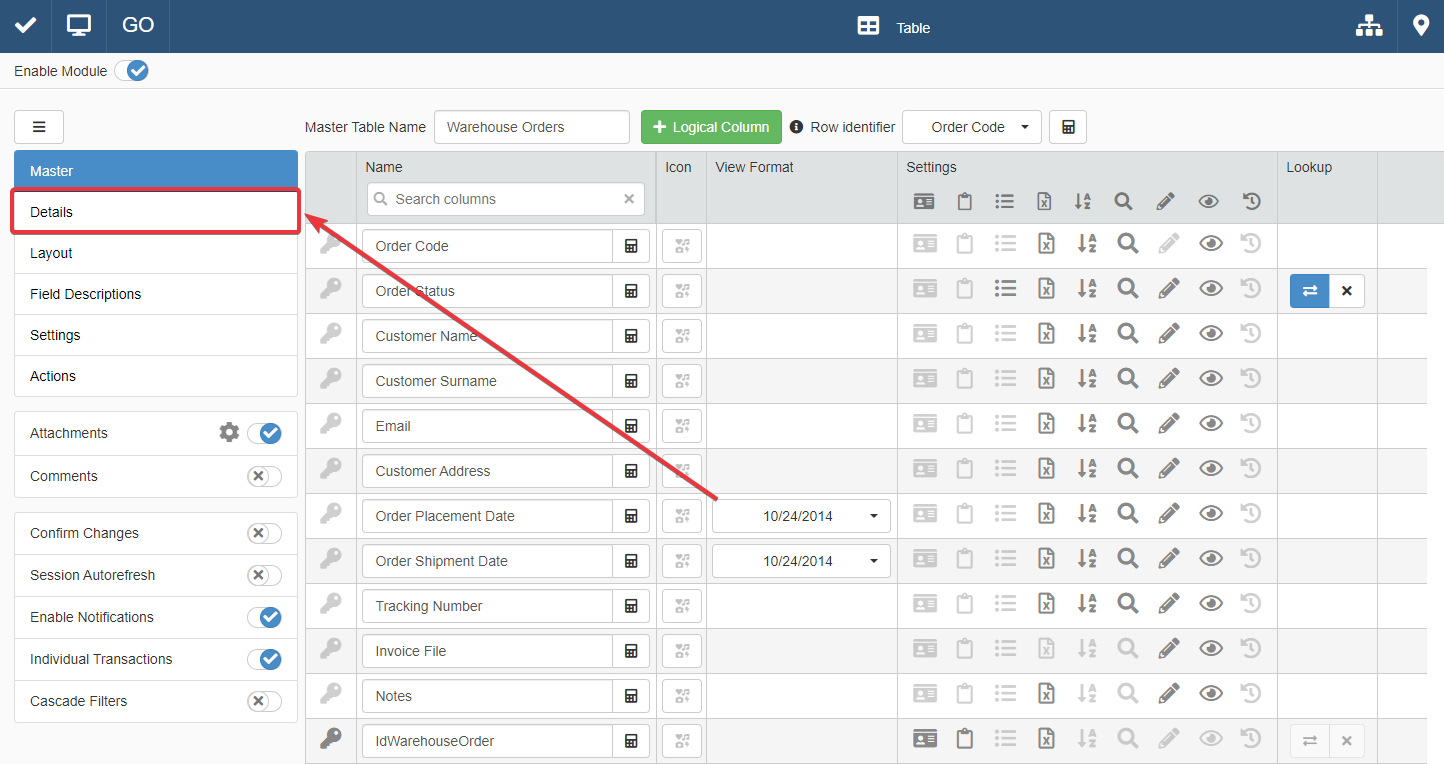Open the hierarchy sitemap icon at top right
The height and width of the screenshot is (764, 1444).
click(1368, 27)
